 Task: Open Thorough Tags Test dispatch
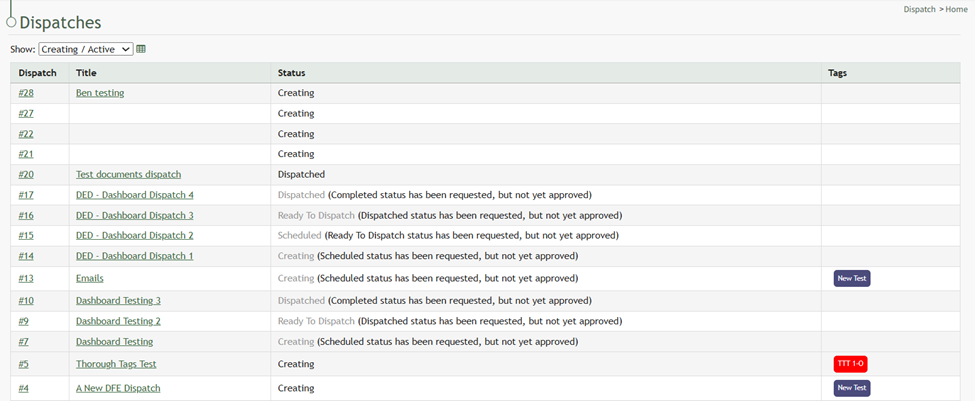coord(116,364)
